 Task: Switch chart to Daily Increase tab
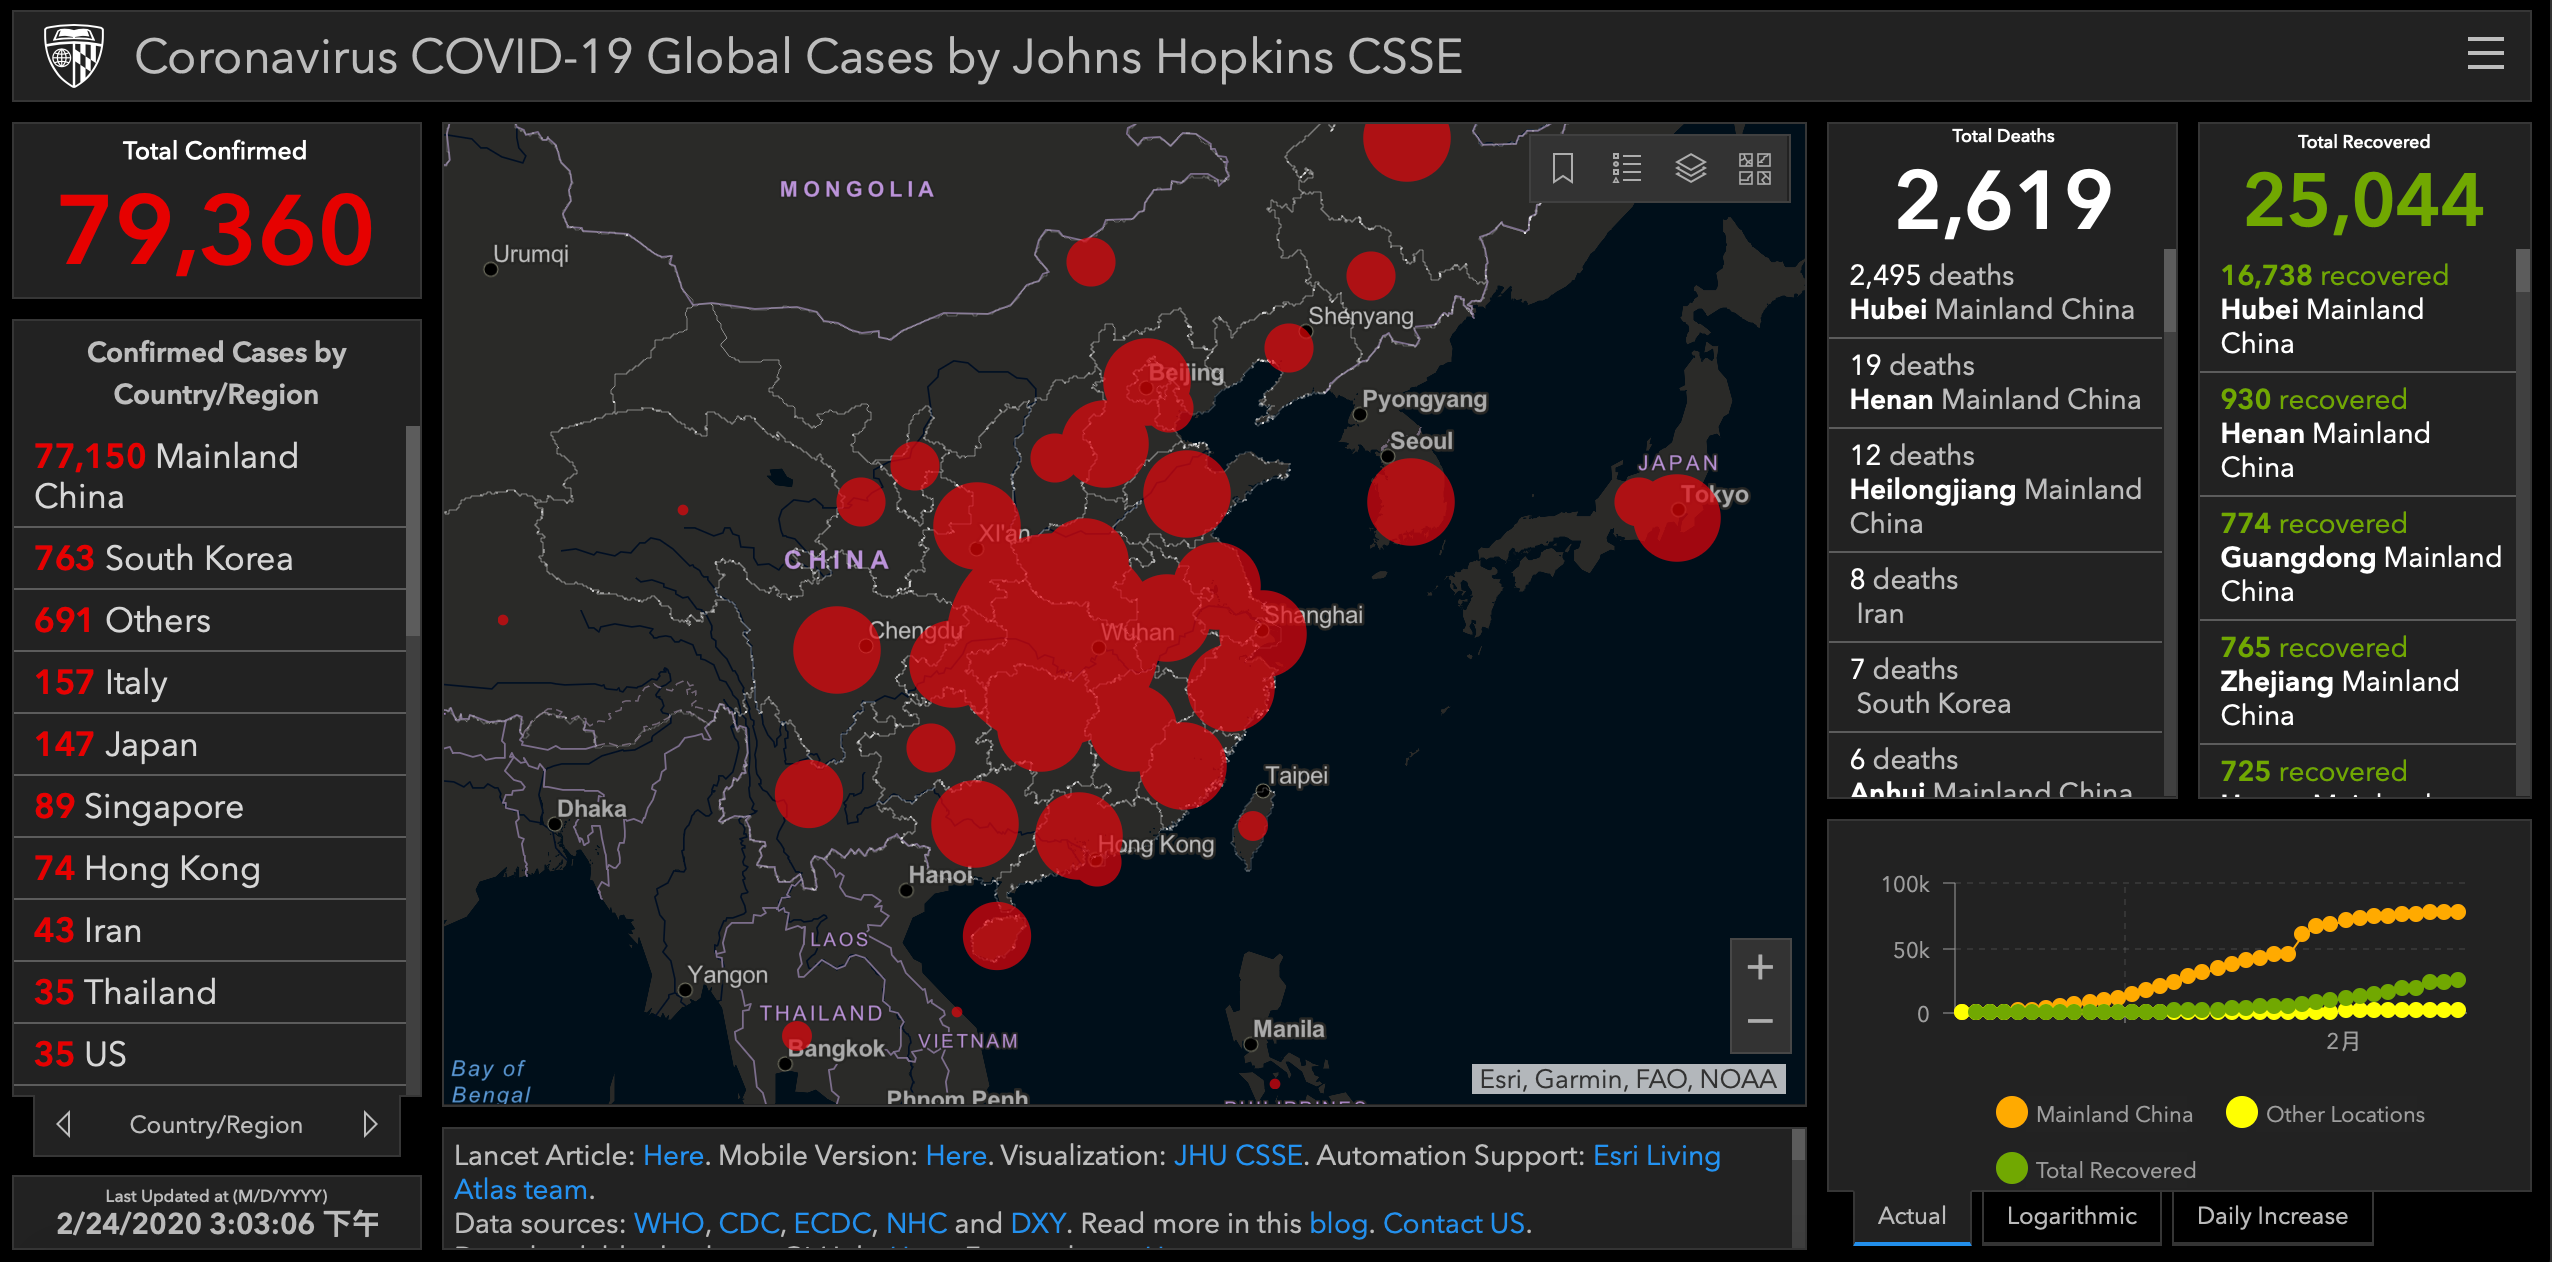tap(2272, 1216)
